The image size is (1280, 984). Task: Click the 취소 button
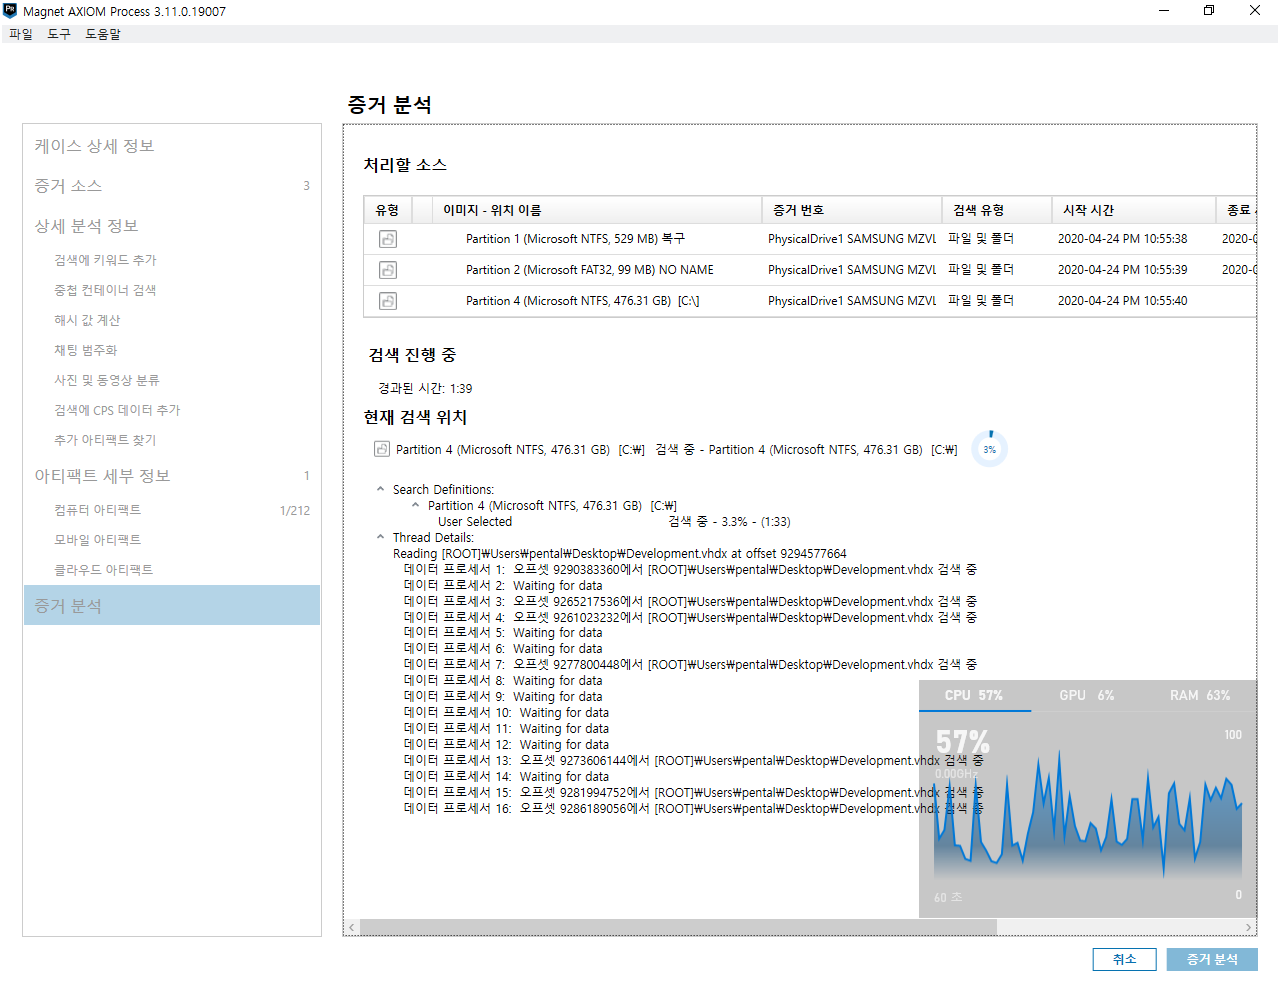[x=1125, y=959]
